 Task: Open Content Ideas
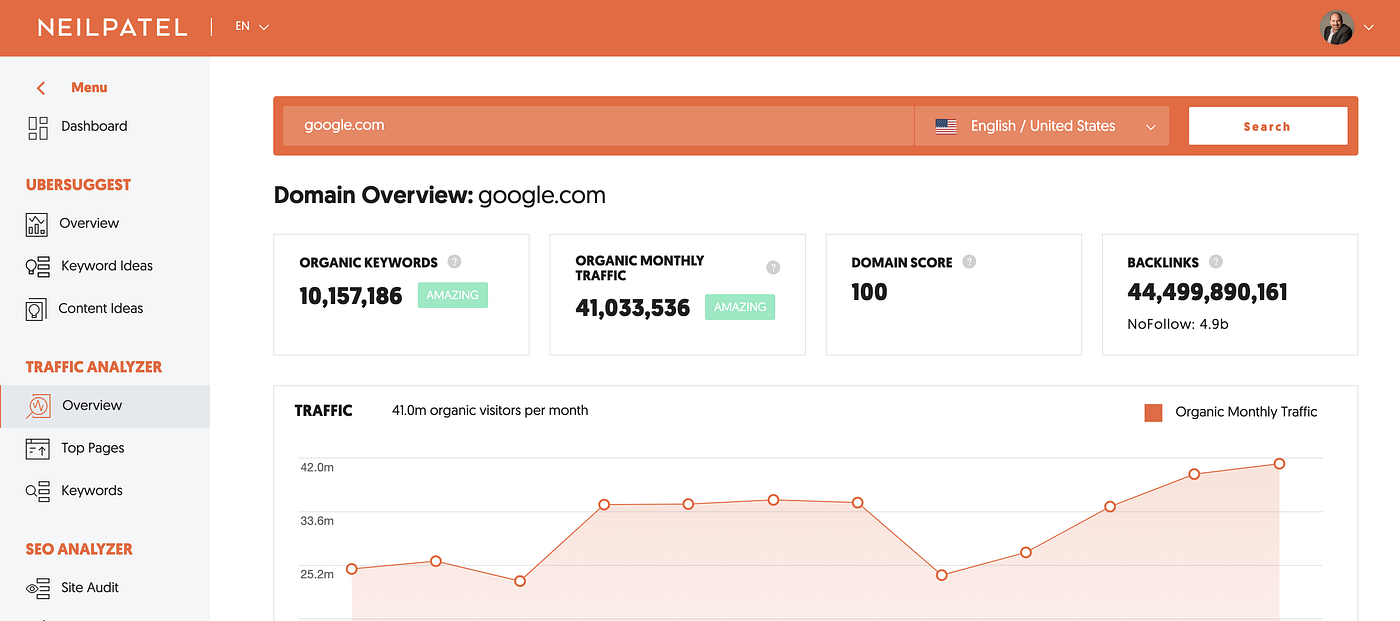101,308
